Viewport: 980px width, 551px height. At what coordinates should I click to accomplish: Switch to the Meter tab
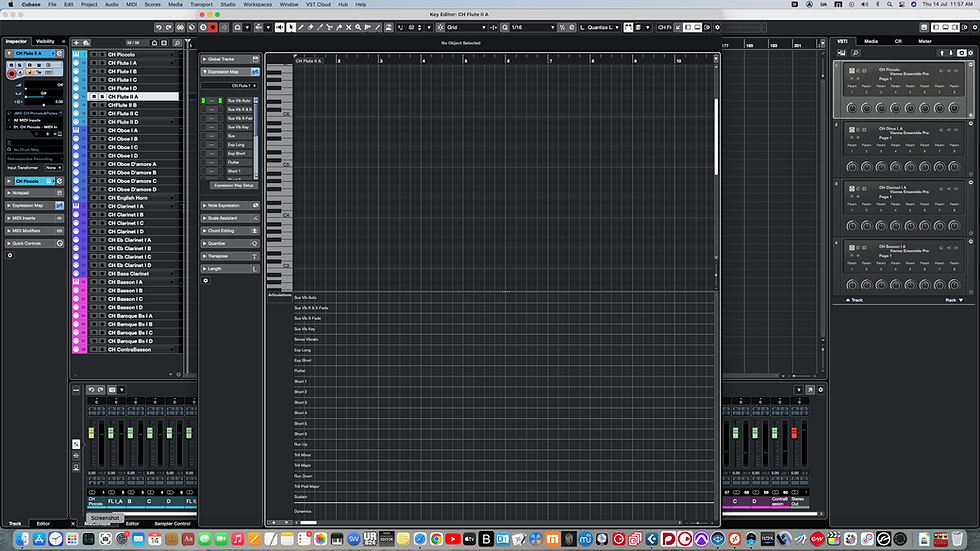925,41
